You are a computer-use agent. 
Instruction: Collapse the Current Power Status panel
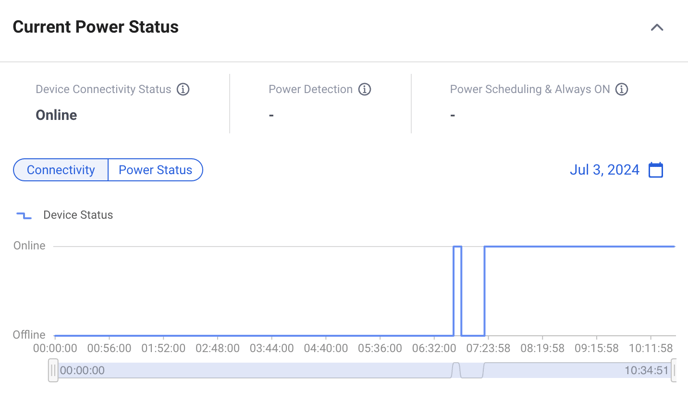(657, 27)
